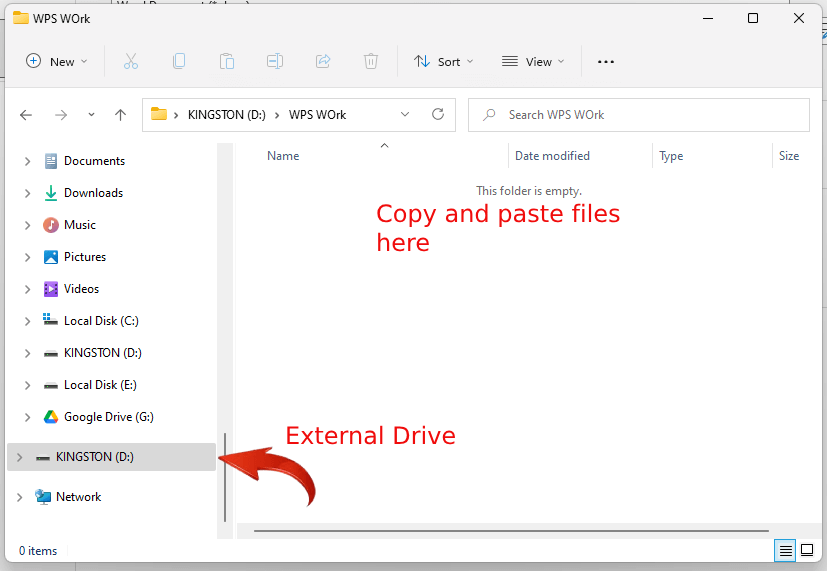Viewport: 827px width, 571px height.
Task: Select highlighted KINGSTON (D:) external drive
Action: click(111, 457)
